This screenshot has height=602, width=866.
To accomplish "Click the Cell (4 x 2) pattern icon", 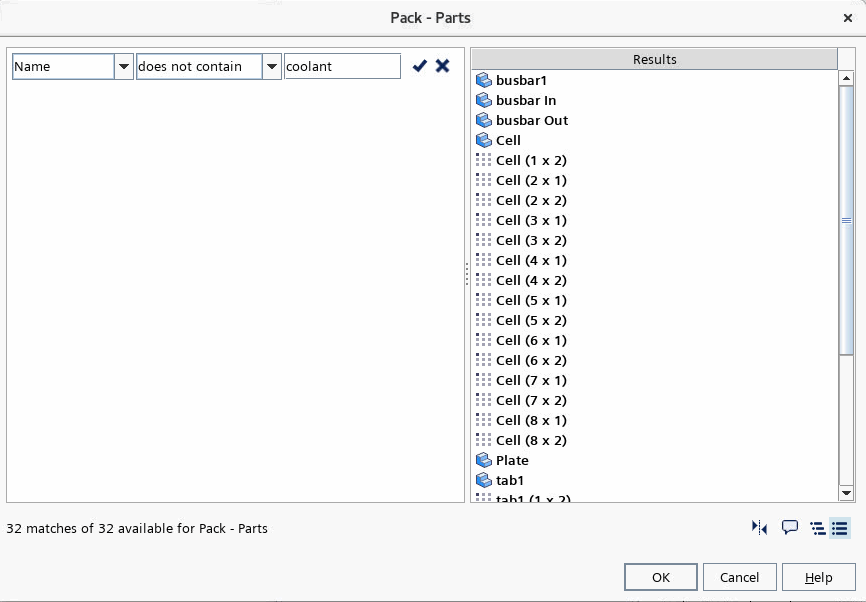I will 484,280.
